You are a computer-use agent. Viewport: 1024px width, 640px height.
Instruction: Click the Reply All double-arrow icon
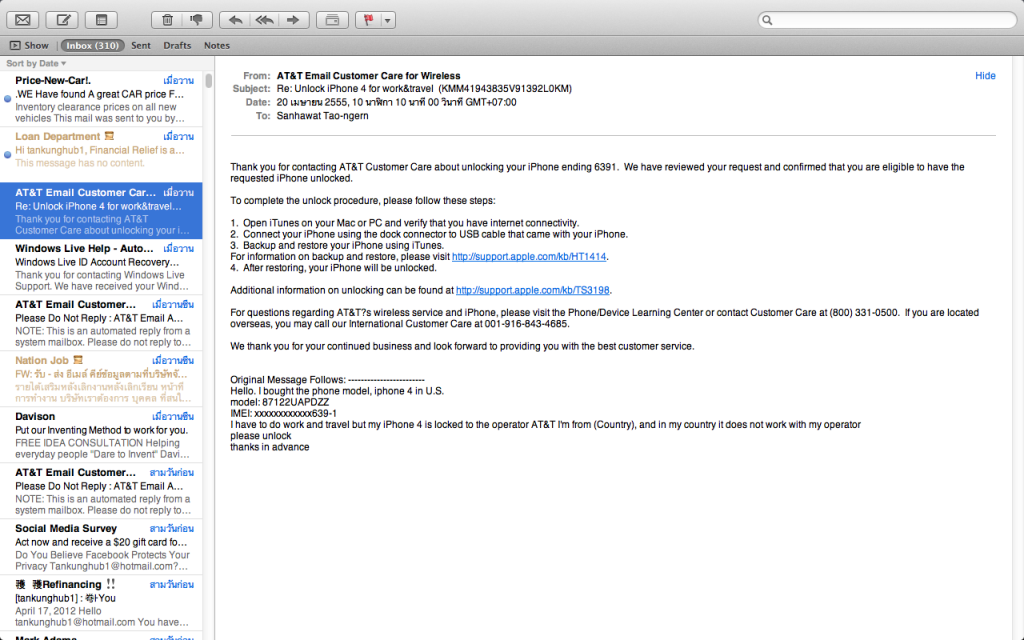(x=264, y=19)
